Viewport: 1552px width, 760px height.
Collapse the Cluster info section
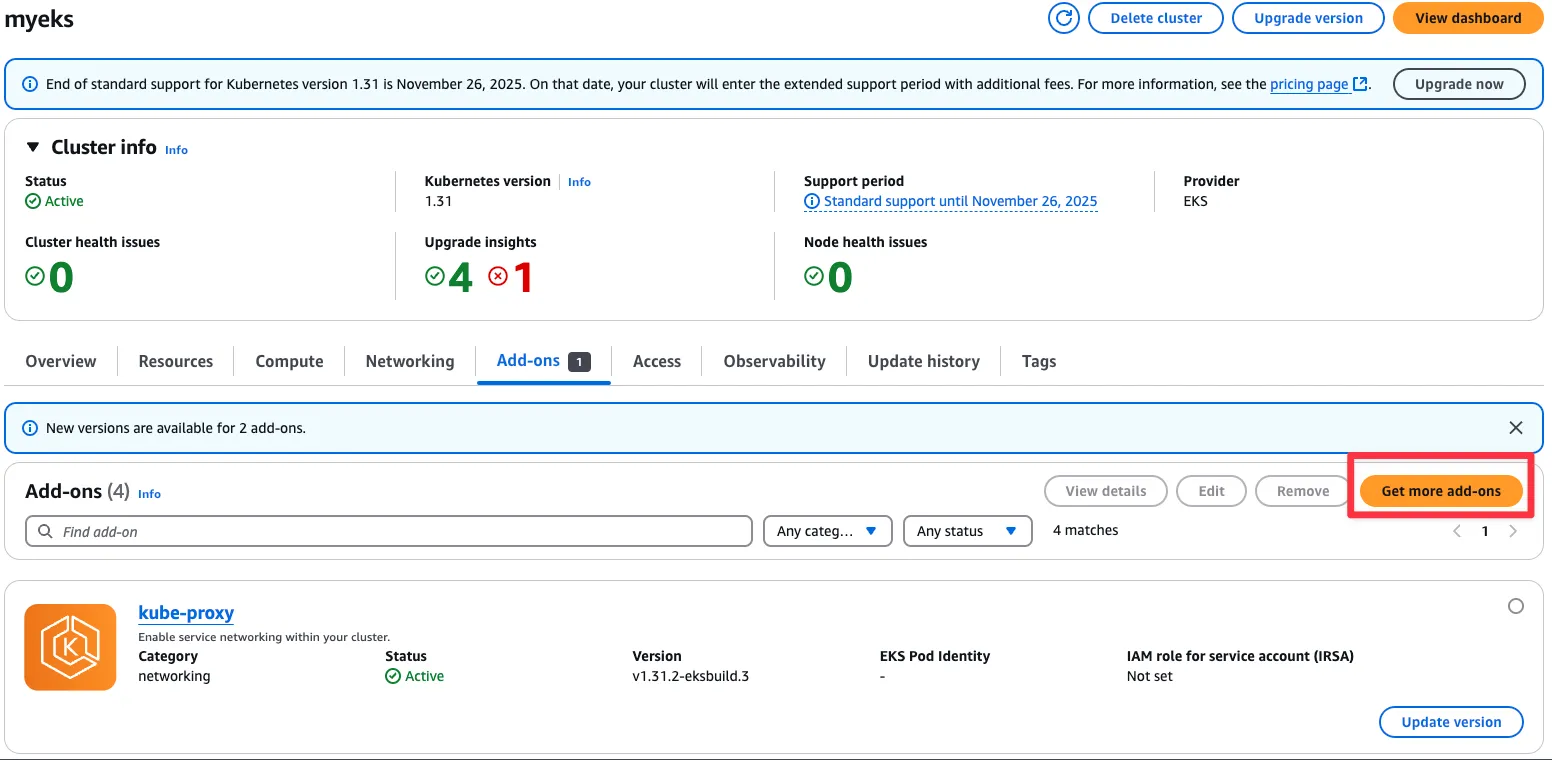point(33,147)
